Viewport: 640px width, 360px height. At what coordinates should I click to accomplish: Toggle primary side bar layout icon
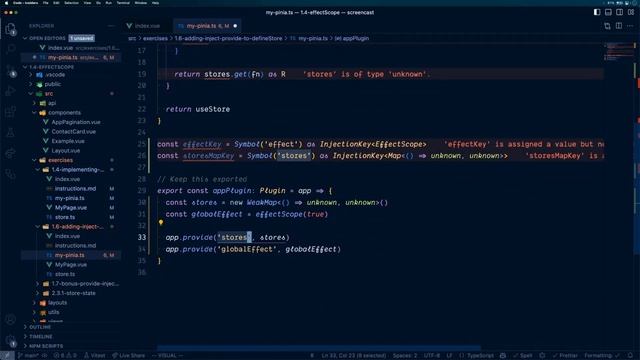coord(597,12)
